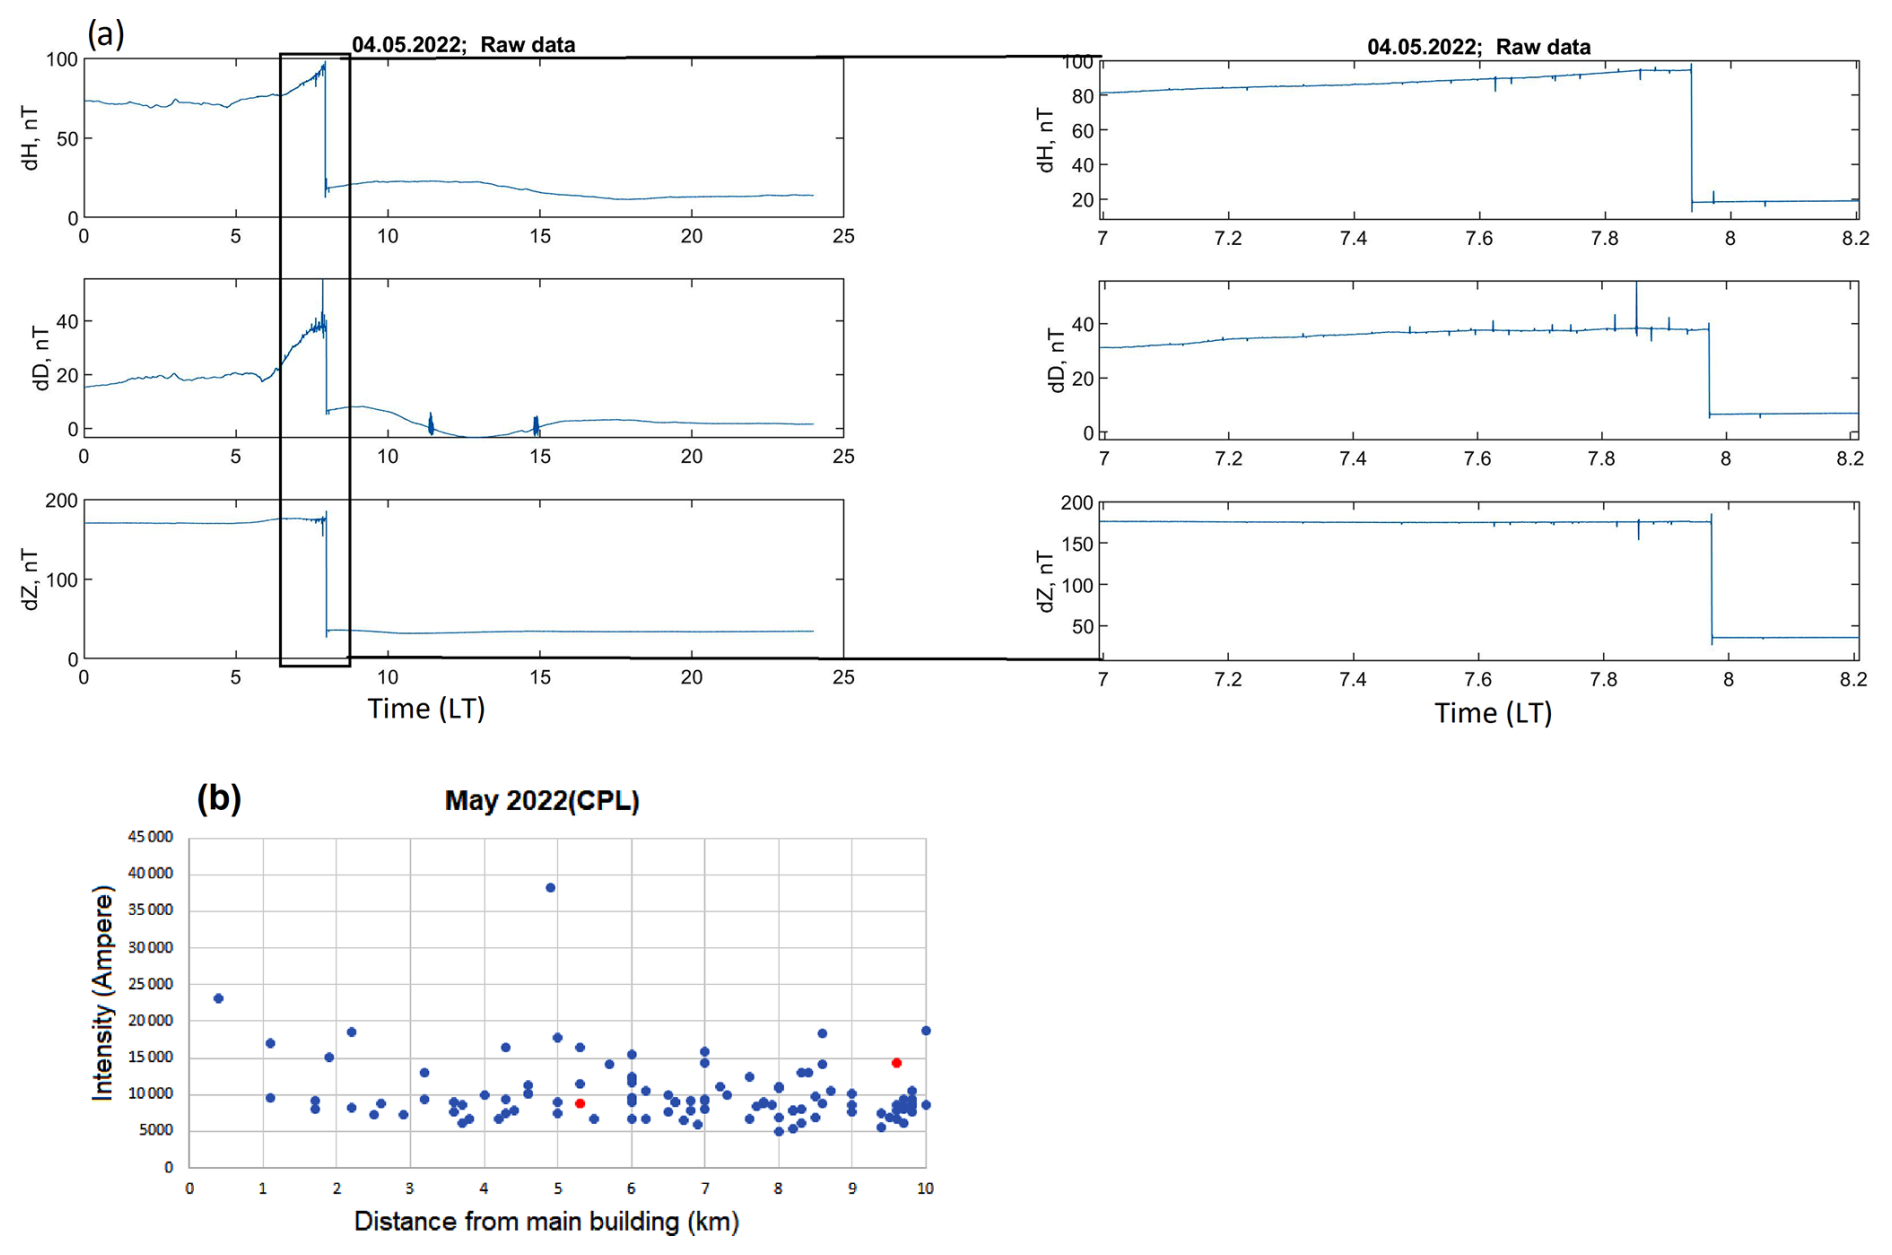The height and width of the screenshot is (1255, 1892).
Task: Click the "30 000" intensity tick label
Action: (150, 947)
